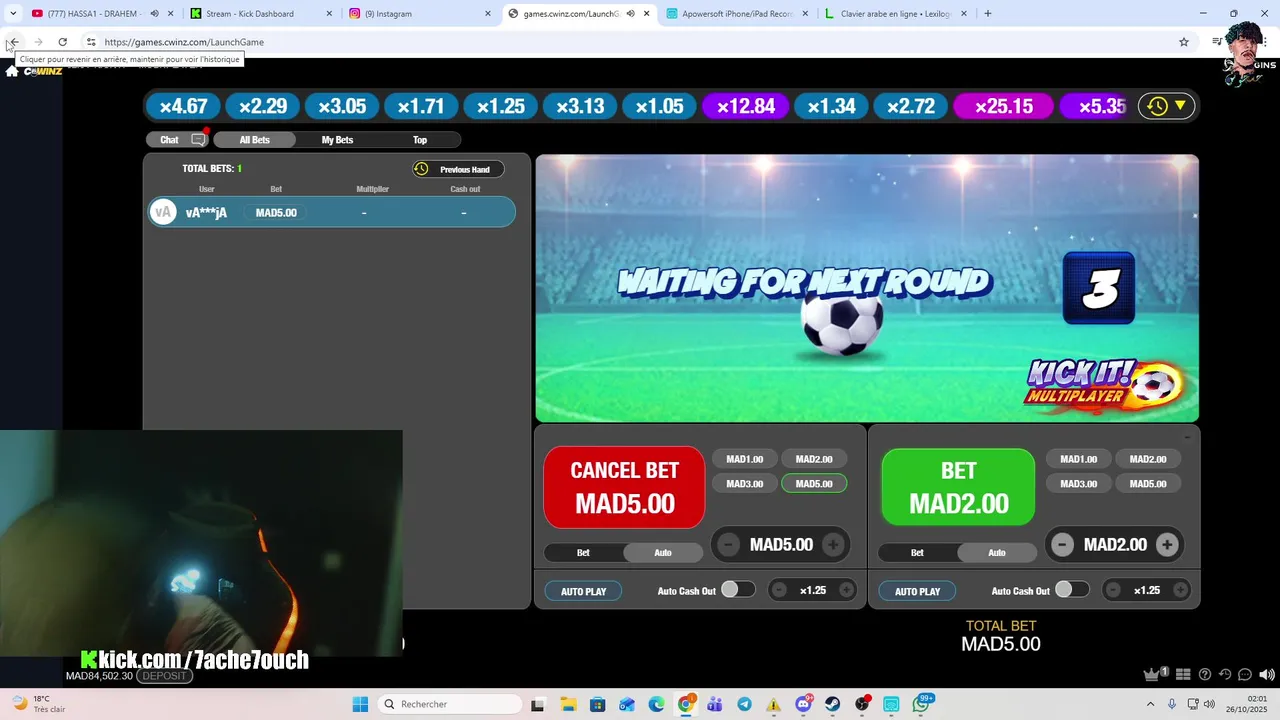Select Auto mode in right panel
This screenshot has height=720, width=1280.
click(x=997, y=552)
